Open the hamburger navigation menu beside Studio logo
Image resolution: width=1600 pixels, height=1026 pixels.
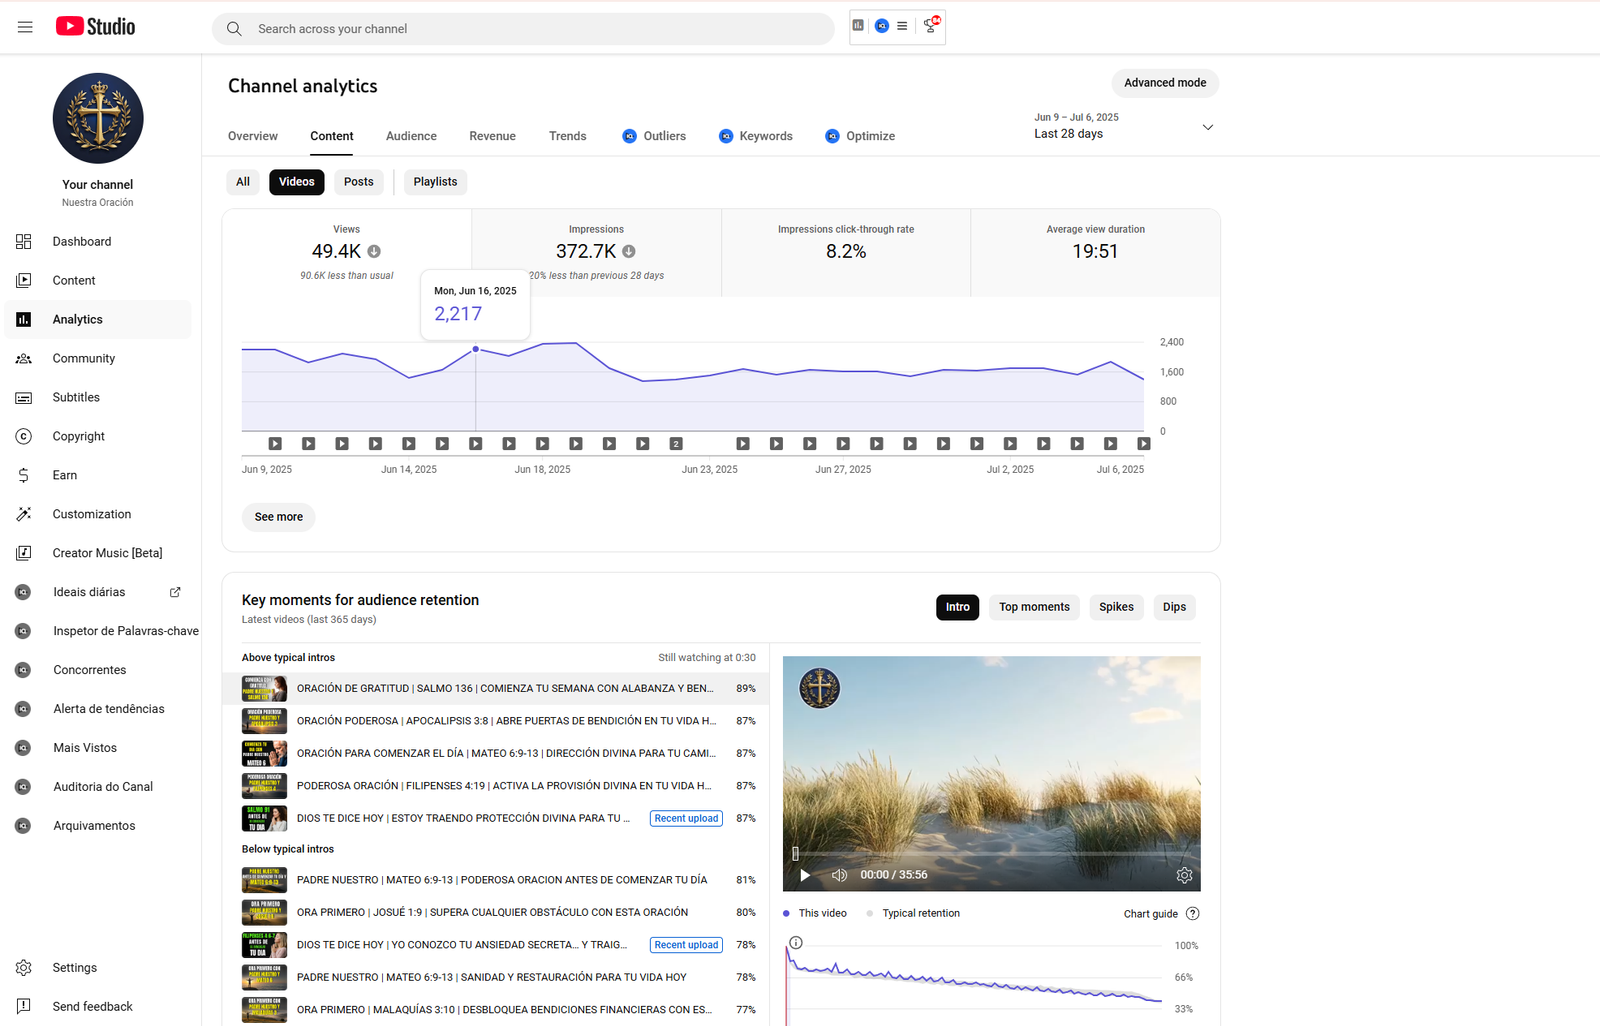pyautogui.click(x=25, y=27)
